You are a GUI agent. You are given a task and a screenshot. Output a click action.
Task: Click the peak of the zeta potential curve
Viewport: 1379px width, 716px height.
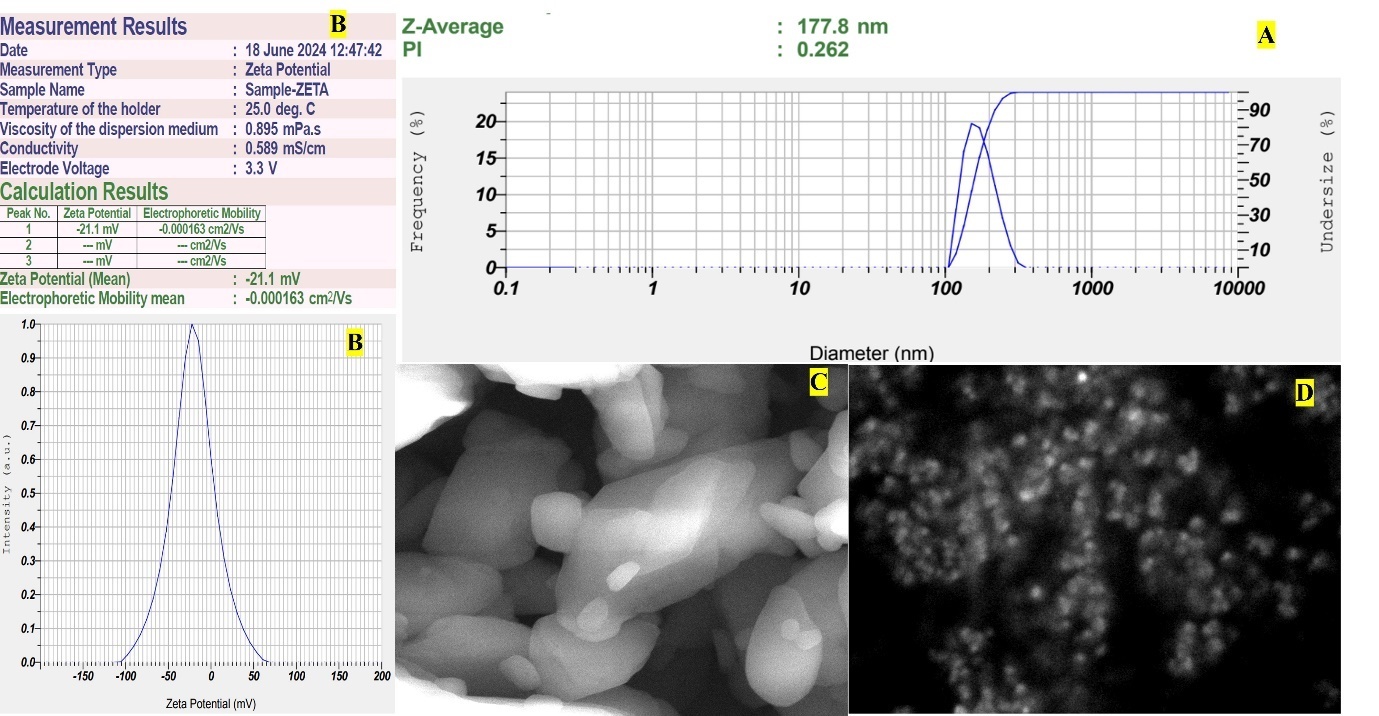coord(191,325)
